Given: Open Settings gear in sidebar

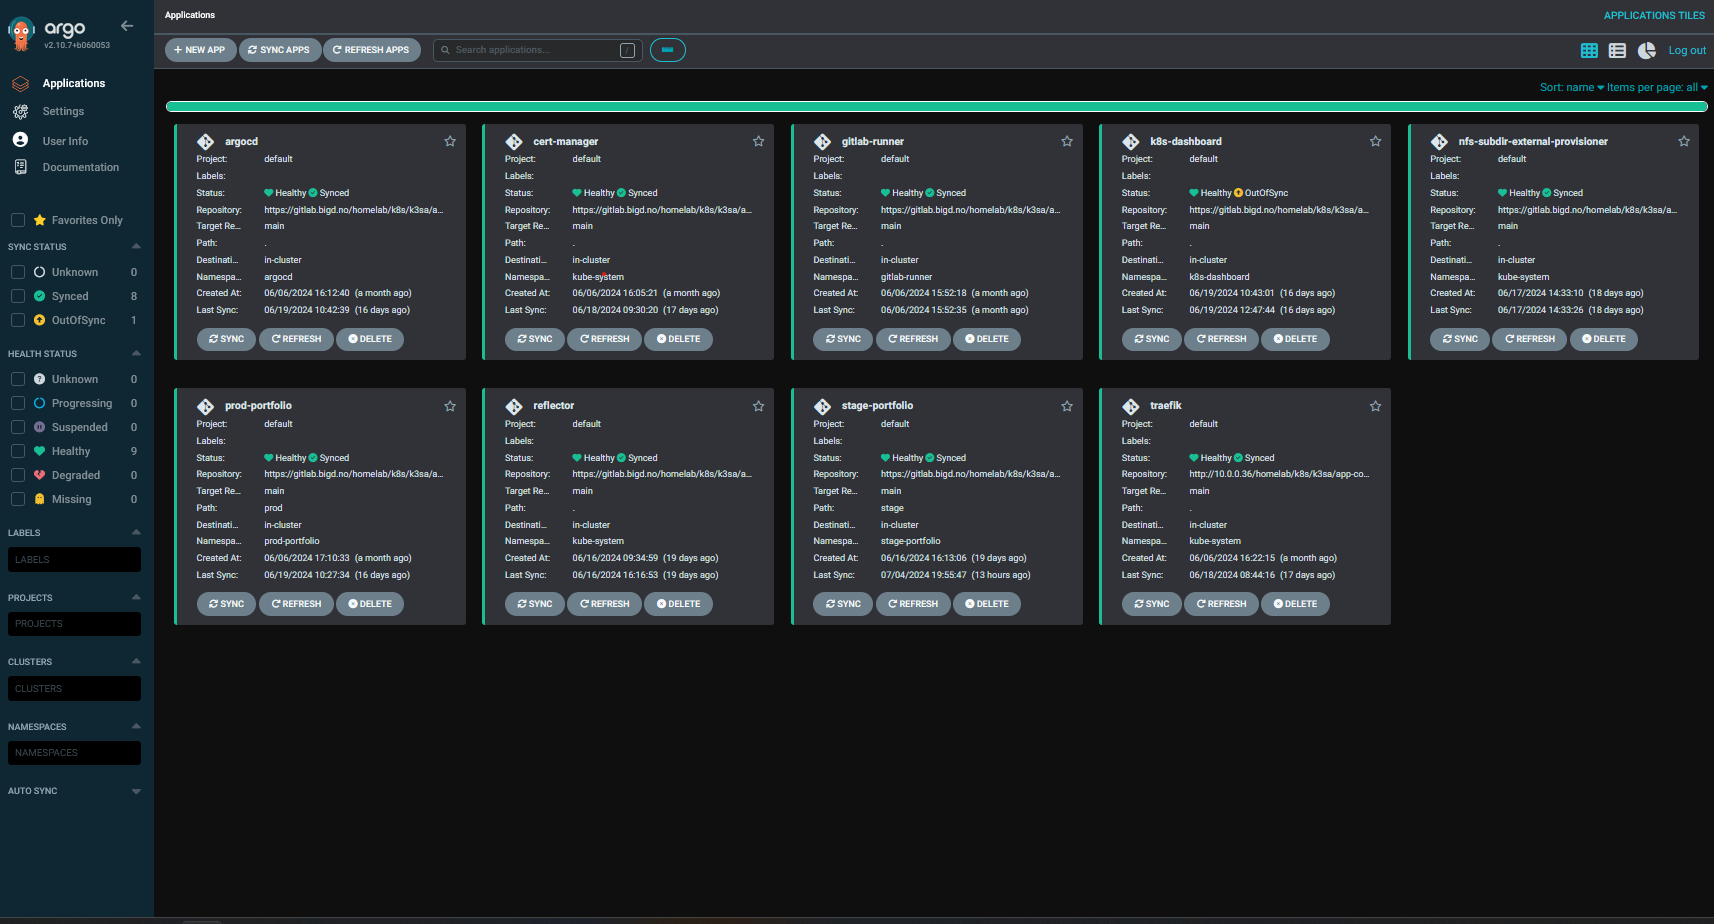Looking at the screenshot, I should (x=20, y=112).
